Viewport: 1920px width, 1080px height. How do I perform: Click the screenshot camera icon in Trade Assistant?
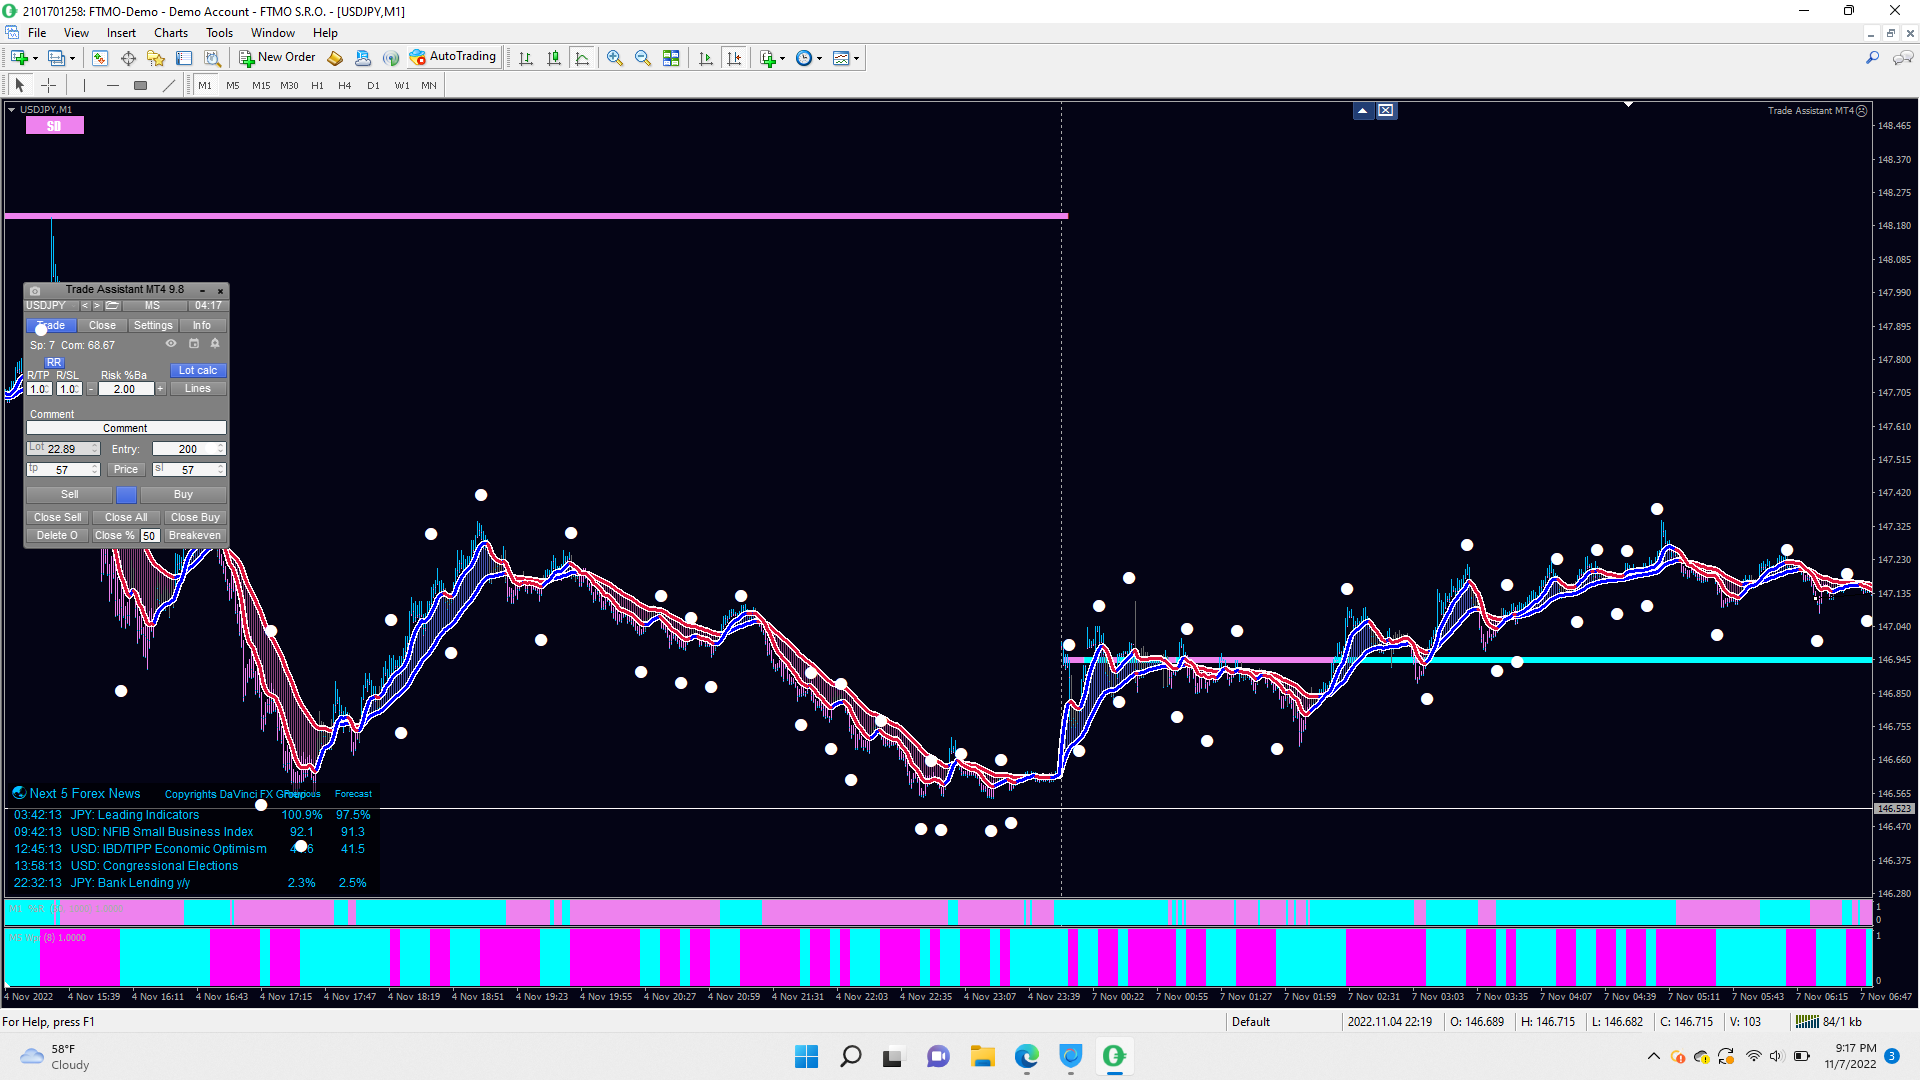pos(35,290)
